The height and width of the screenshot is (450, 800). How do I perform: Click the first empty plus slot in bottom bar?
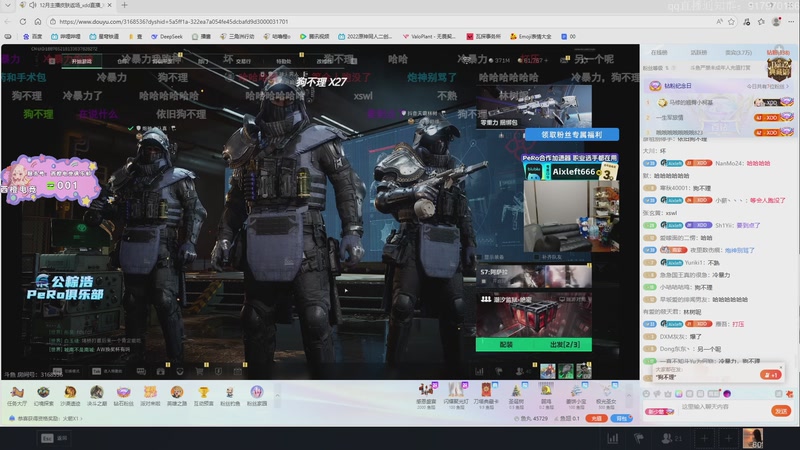click(704, 438)
